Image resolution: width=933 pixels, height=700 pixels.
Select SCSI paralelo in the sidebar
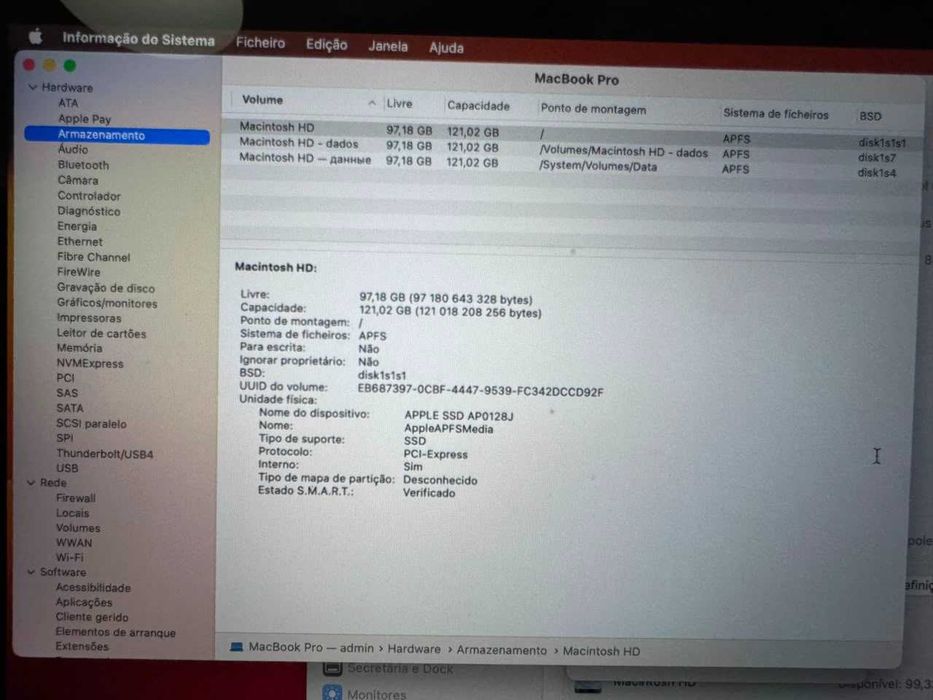point(91,424)
